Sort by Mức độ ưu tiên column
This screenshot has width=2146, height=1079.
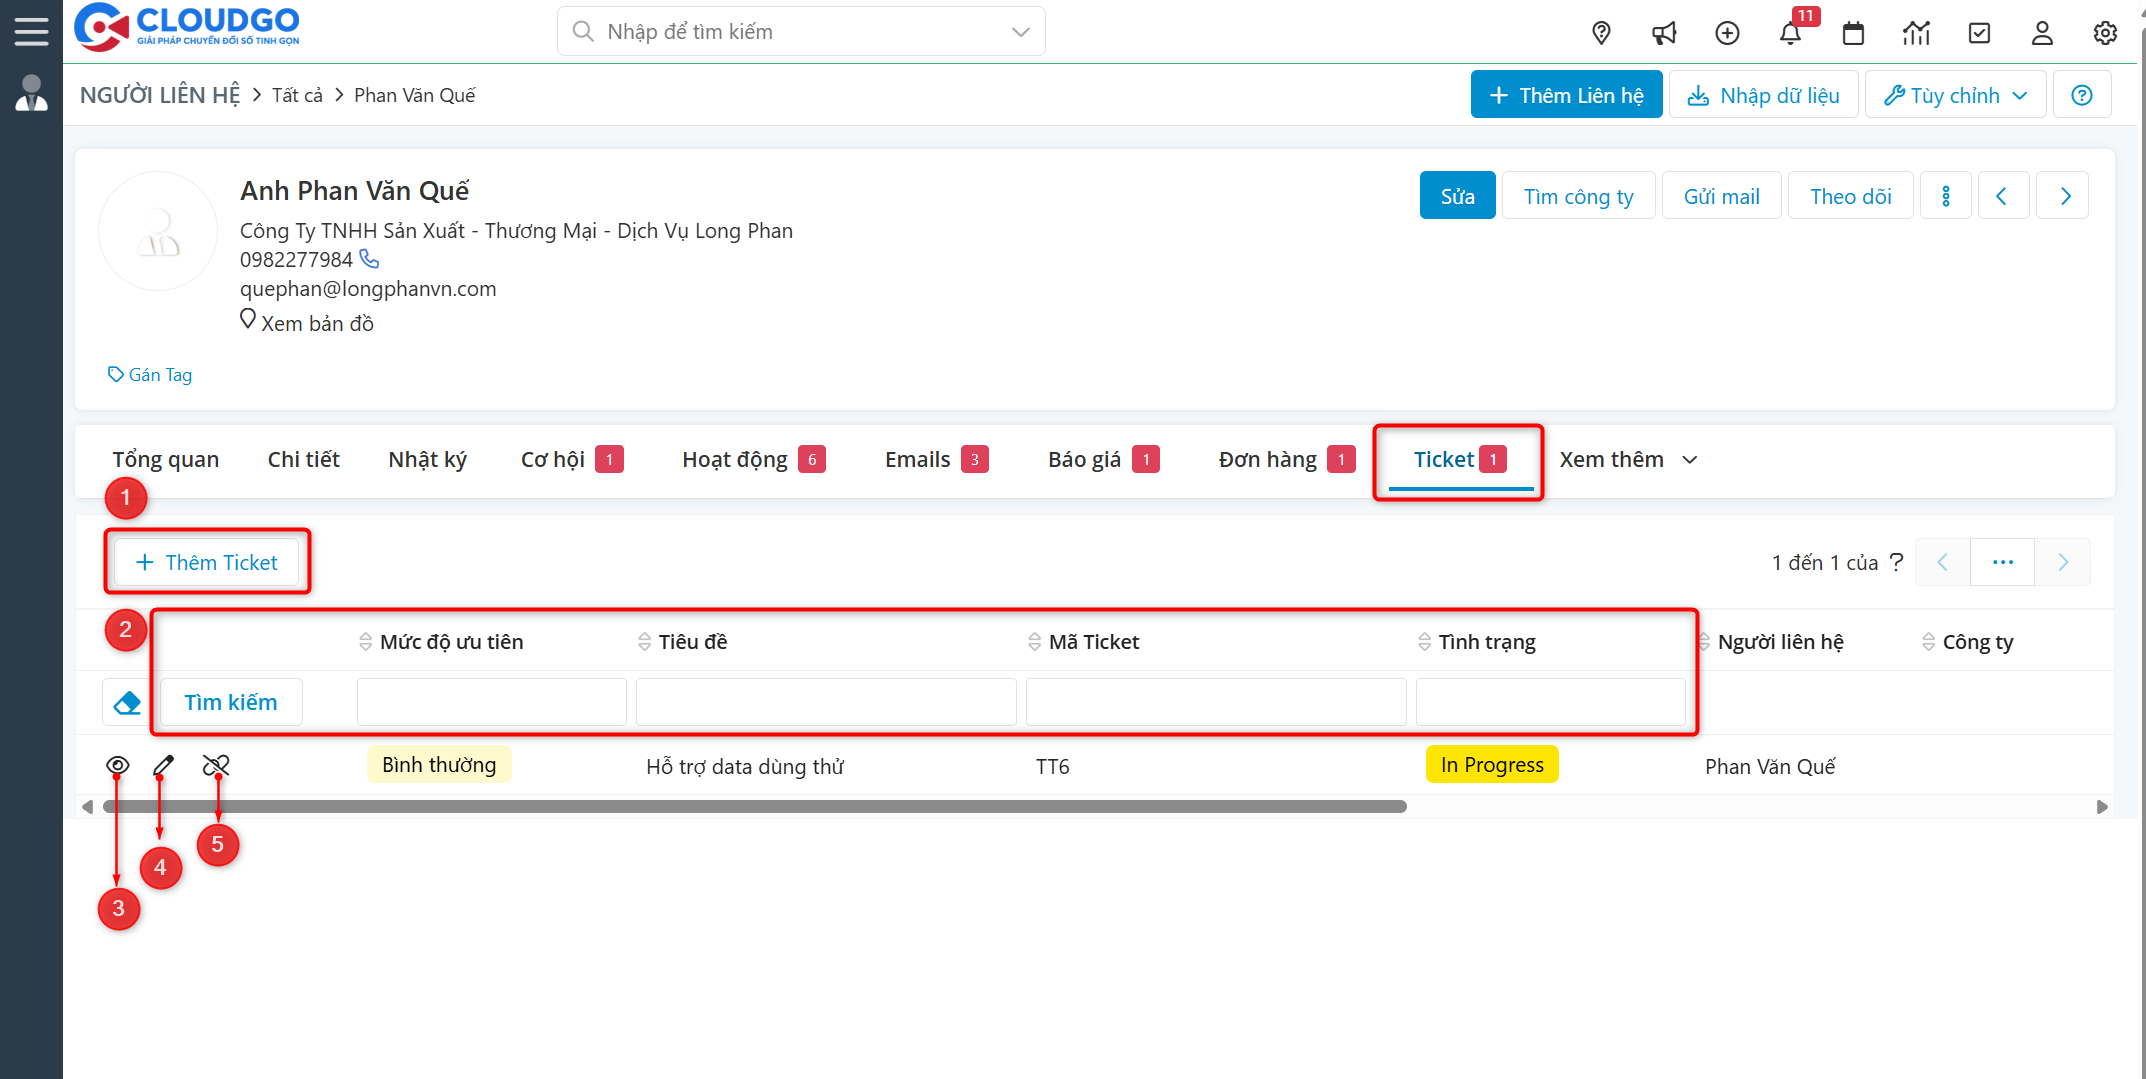[450, 642]
